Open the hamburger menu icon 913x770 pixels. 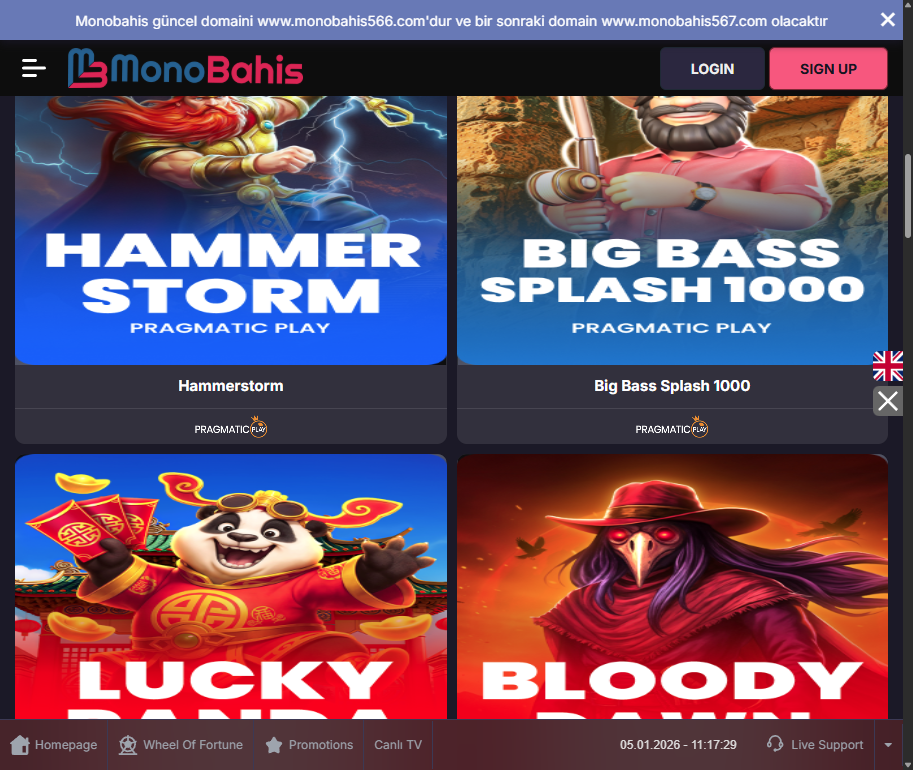tap(34, 68)
